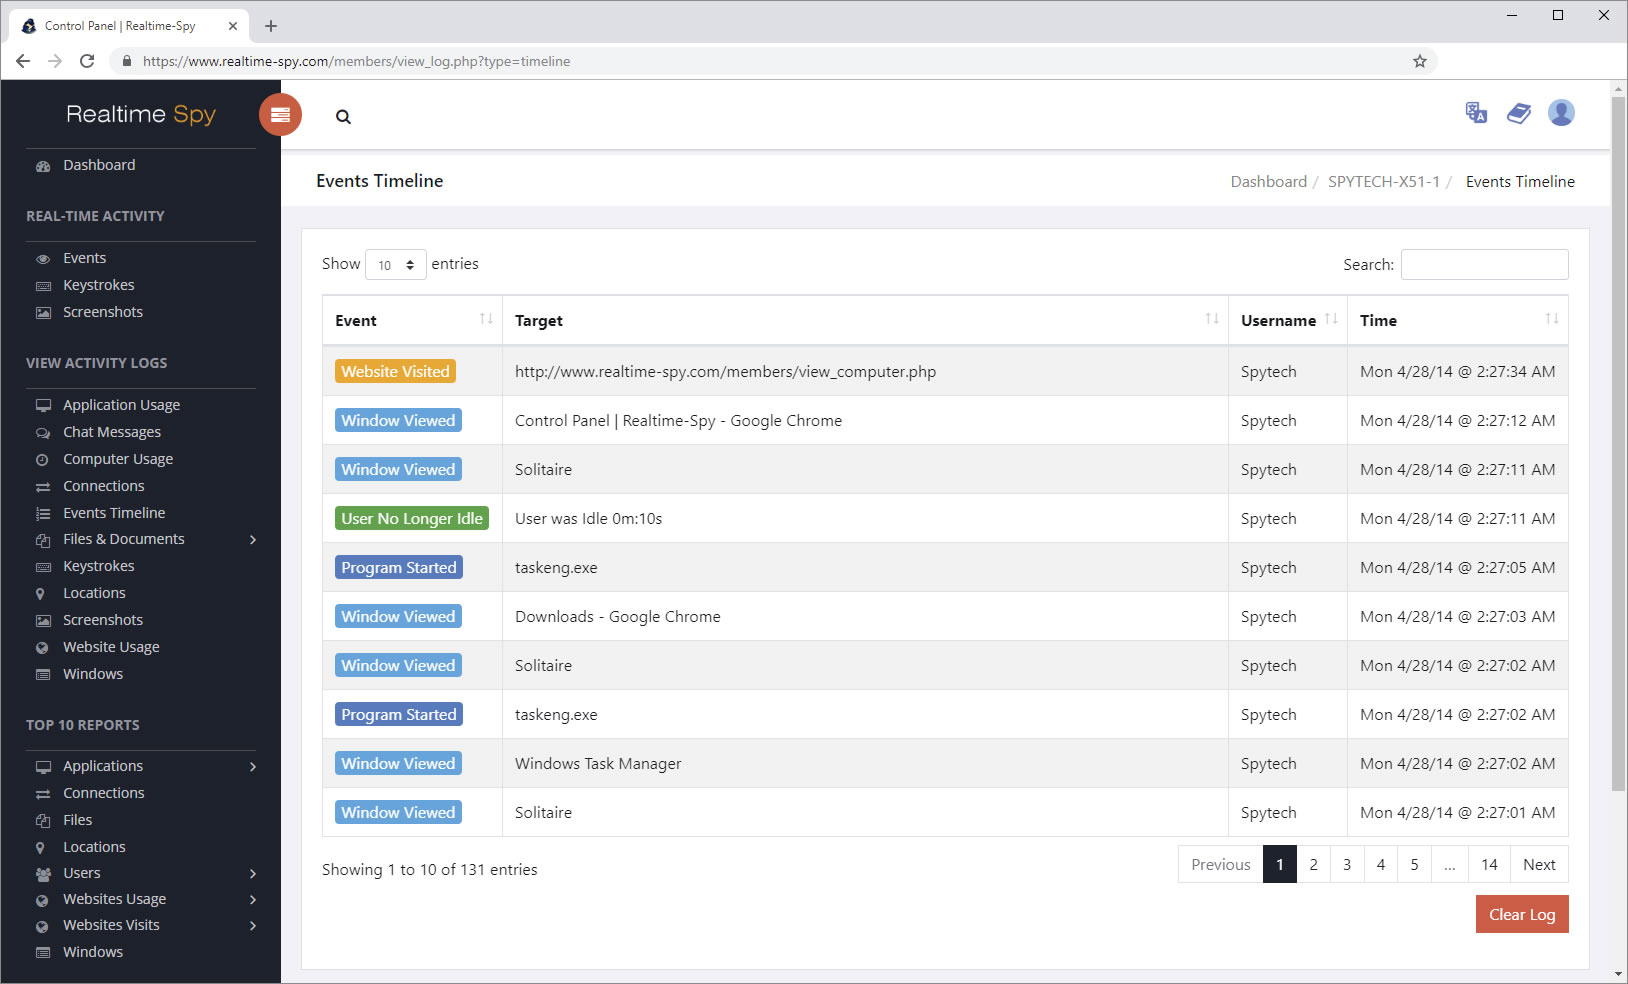This screenshot has width=1628, height=984.
Task: Go to page 3 of entries
Action: pyautogui.click(x=1347, y=865)
